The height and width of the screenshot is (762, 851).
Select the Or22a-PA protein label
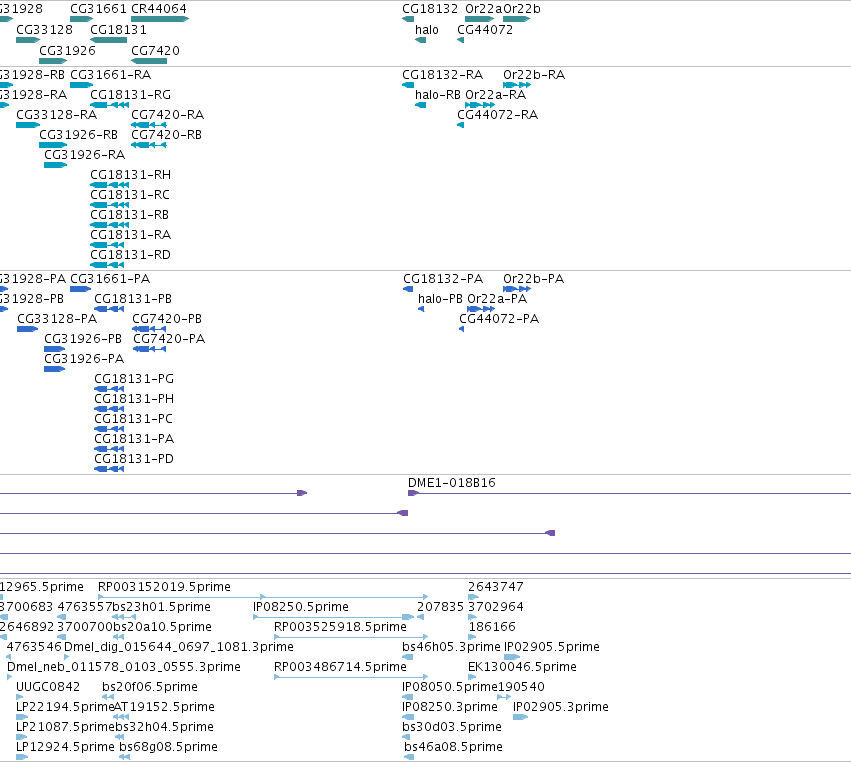497,299
